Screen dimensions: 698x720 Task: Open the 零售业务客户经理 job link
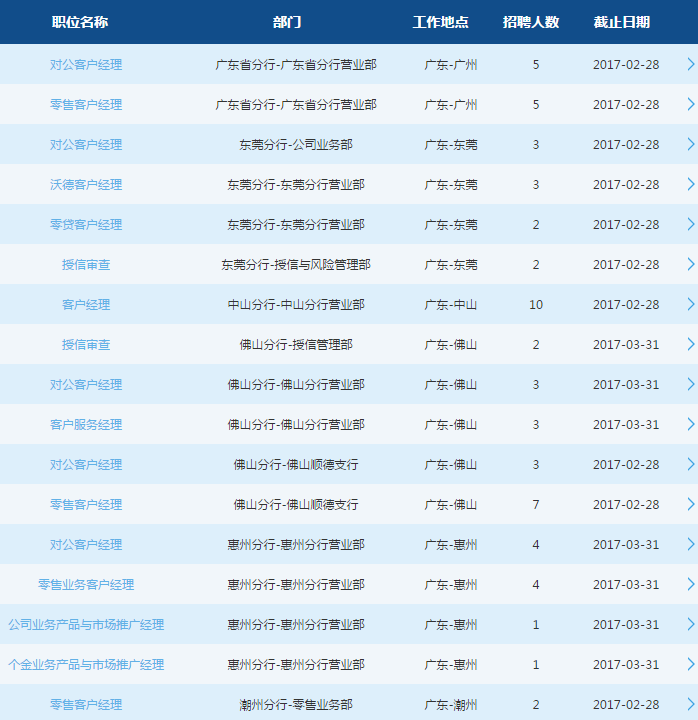point(86,584)
